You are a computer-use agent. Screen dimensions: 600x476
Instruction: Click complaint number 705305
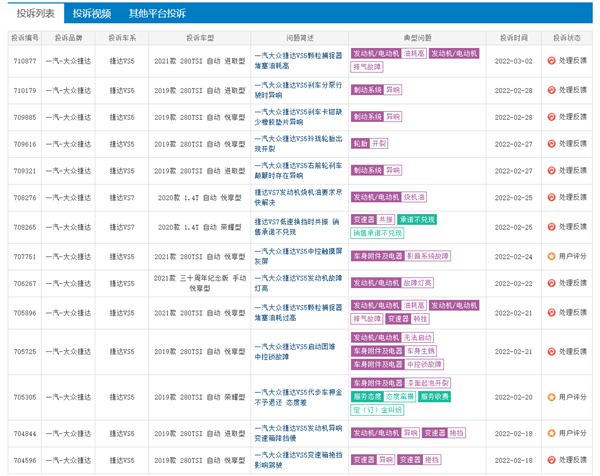pyautogui.click(x=25, y=397)
